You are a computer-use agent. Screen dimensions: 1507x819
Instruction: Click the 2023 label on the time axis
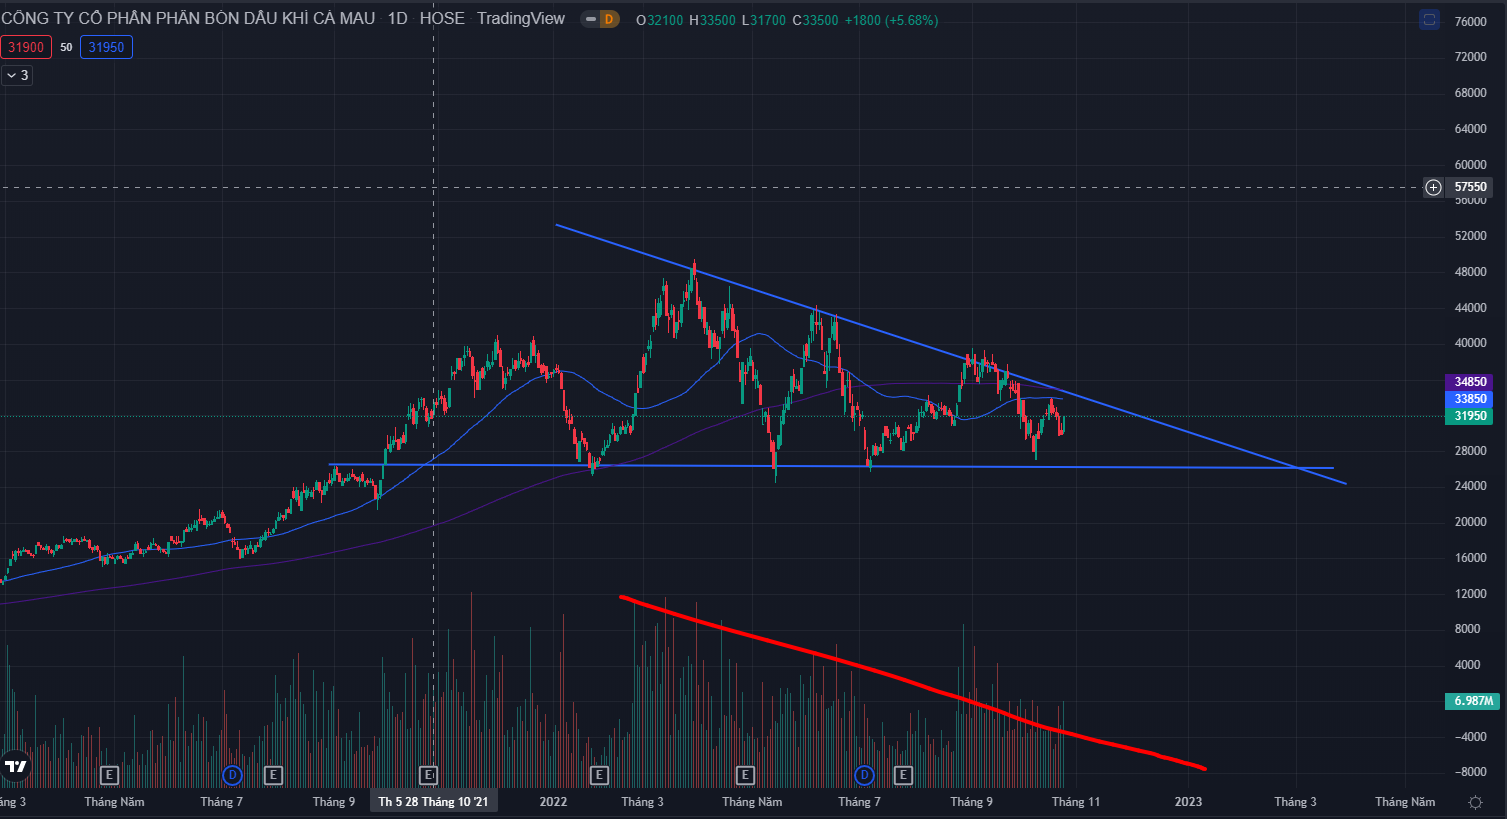(x=1188, y=802)
